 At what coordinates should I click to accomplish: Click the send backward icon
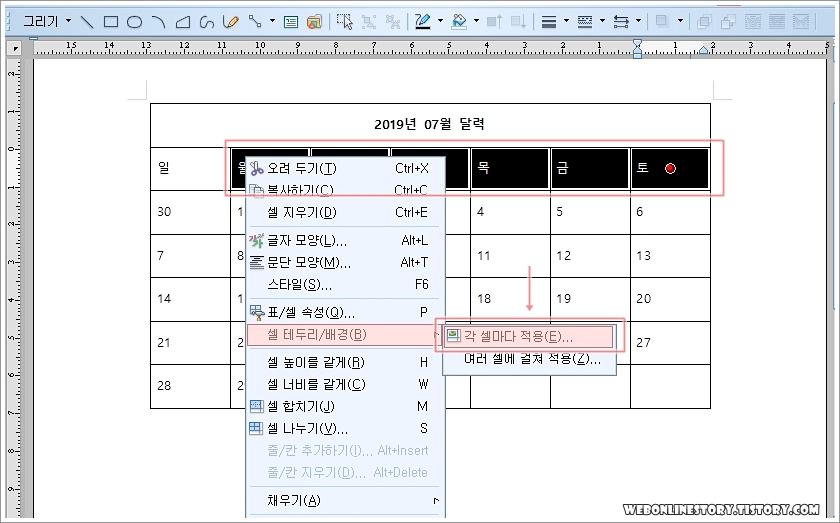click(518, 22)
